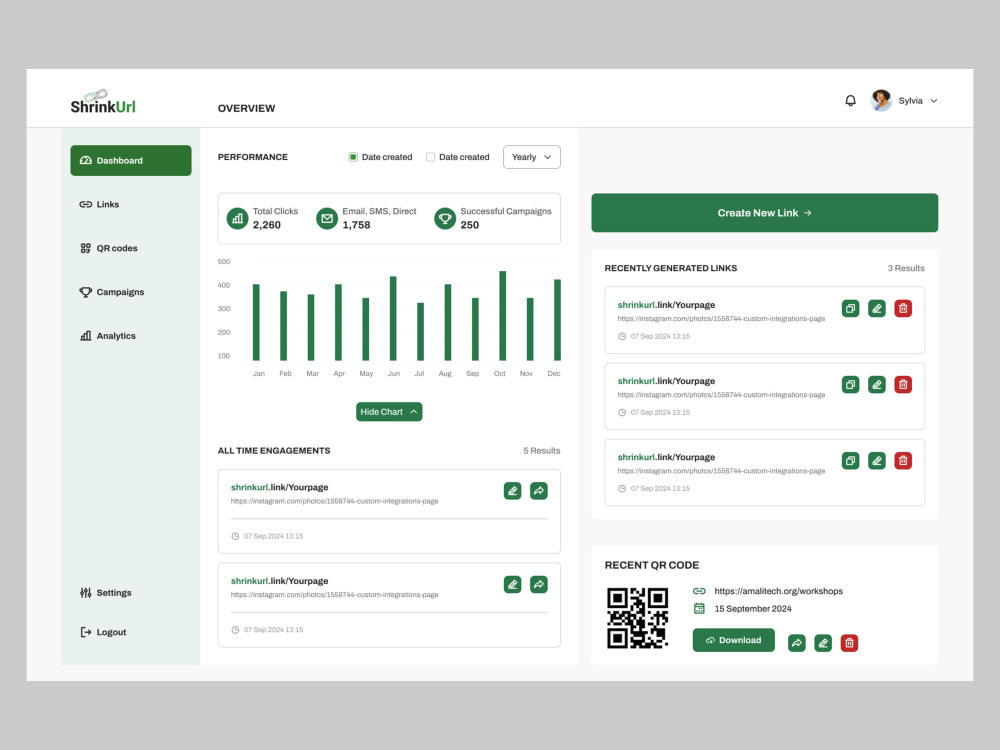Download the recent QR code
This screenshot has height=750, width=1000.
coord(733,640)
